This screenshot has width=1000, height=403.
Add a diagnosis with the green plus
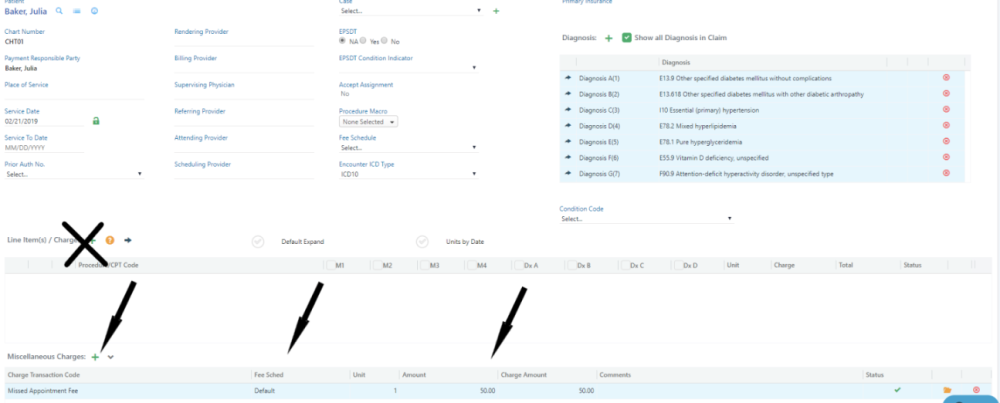coord(608,38)
